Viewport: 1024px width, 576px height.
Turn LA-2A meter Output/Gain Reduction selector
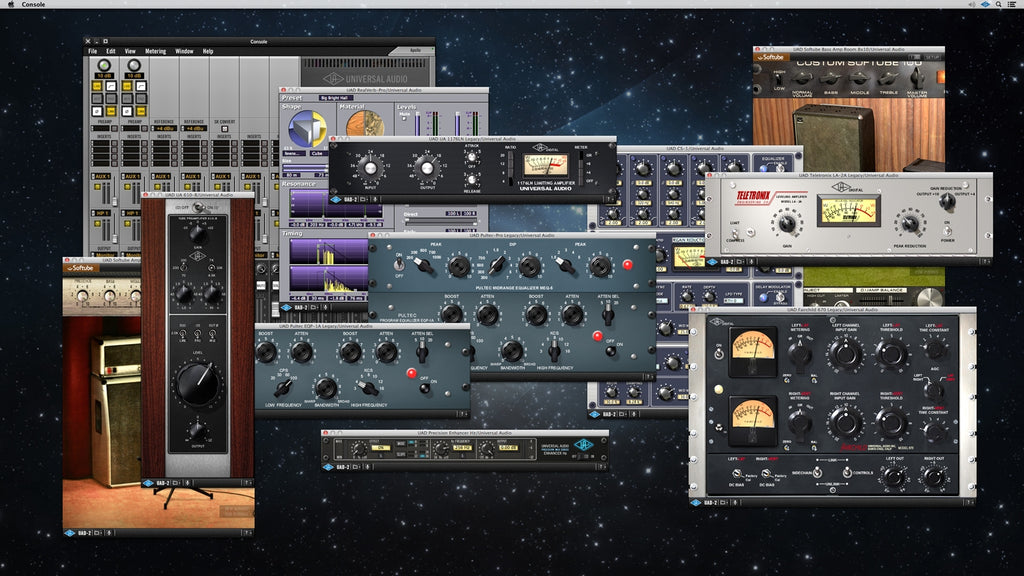947,202
